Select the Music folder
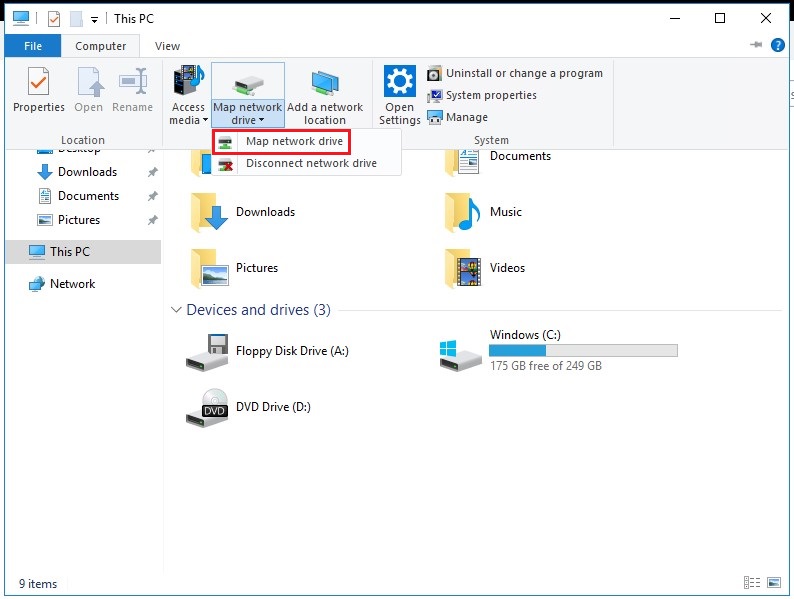The height and width of the screenshot is (599, 794). click(483, 212)
